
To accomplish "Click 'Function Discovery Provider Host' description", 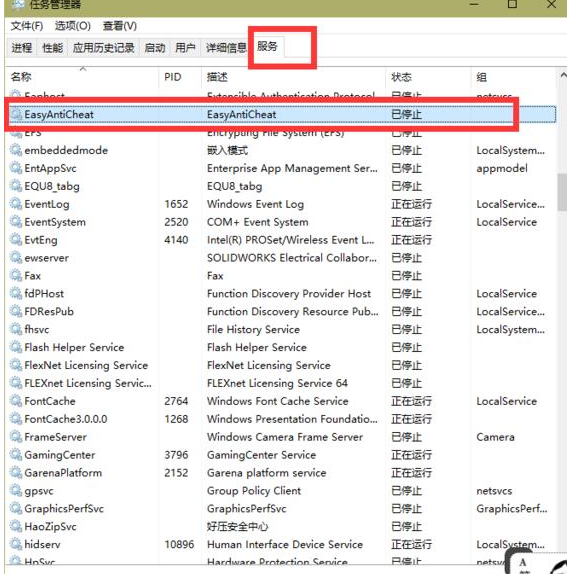I will (x=289, y=294).
